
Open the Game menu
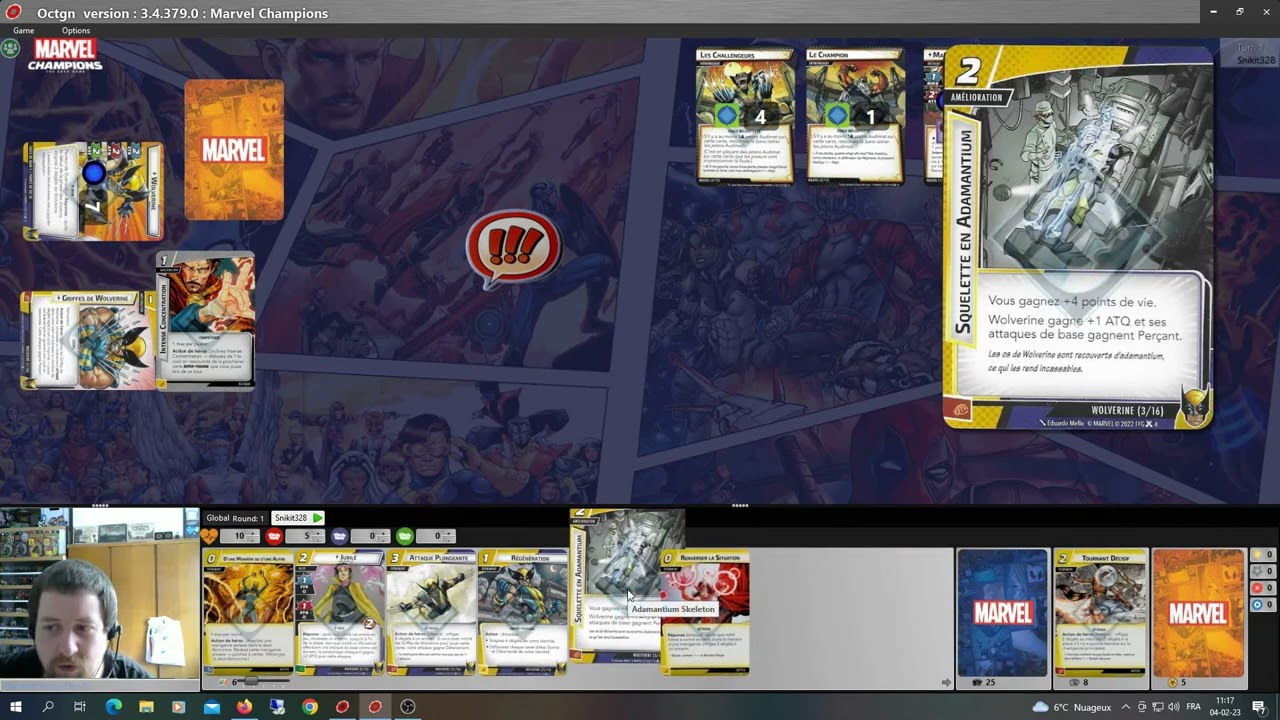(x=23, y=31)
